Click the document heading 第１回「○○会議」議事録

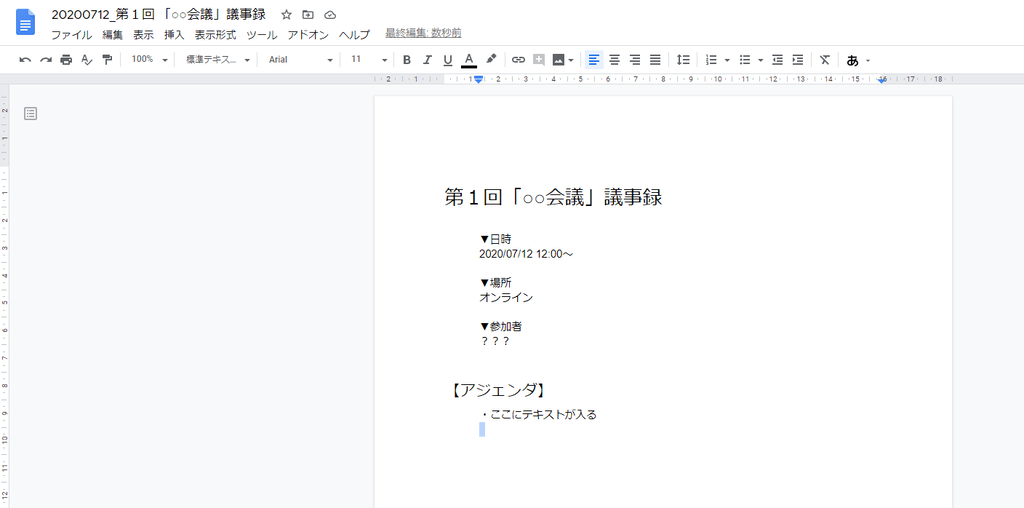[x=553, y=197]
